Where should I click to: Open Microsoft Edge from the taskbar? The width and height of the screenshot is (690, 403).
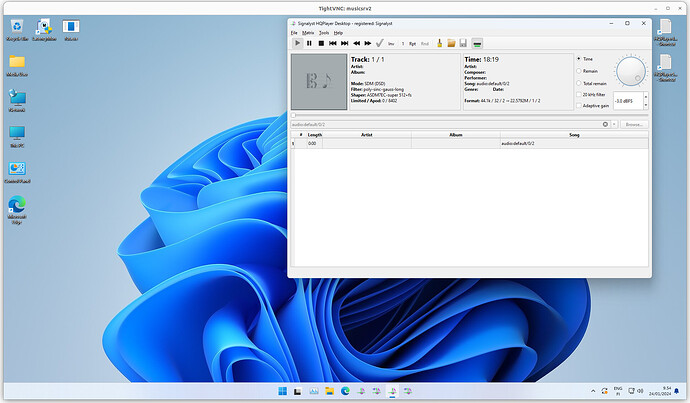click(345, 391)
